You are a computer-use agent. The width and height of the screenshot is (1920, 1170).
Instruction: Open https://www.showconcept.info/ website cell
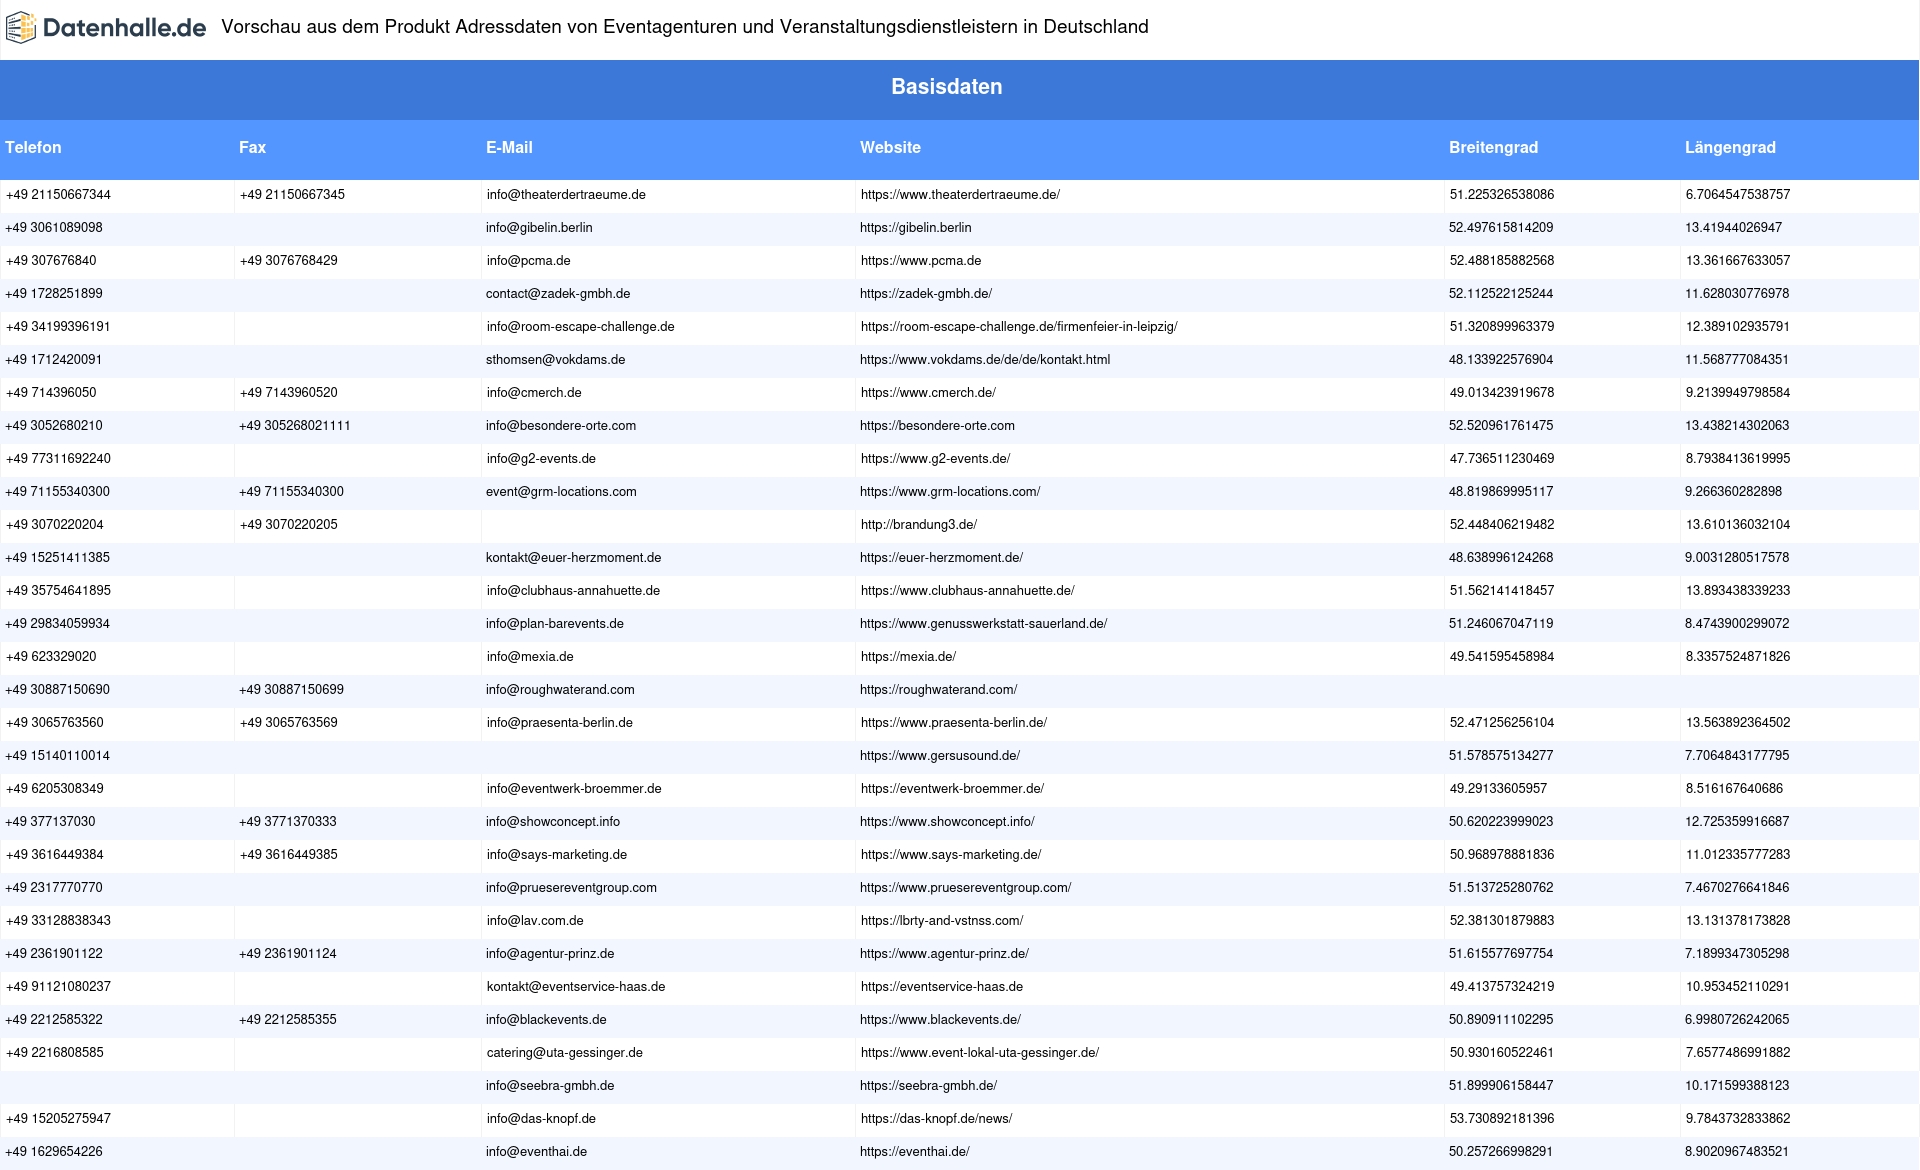(x=947, y=822)
